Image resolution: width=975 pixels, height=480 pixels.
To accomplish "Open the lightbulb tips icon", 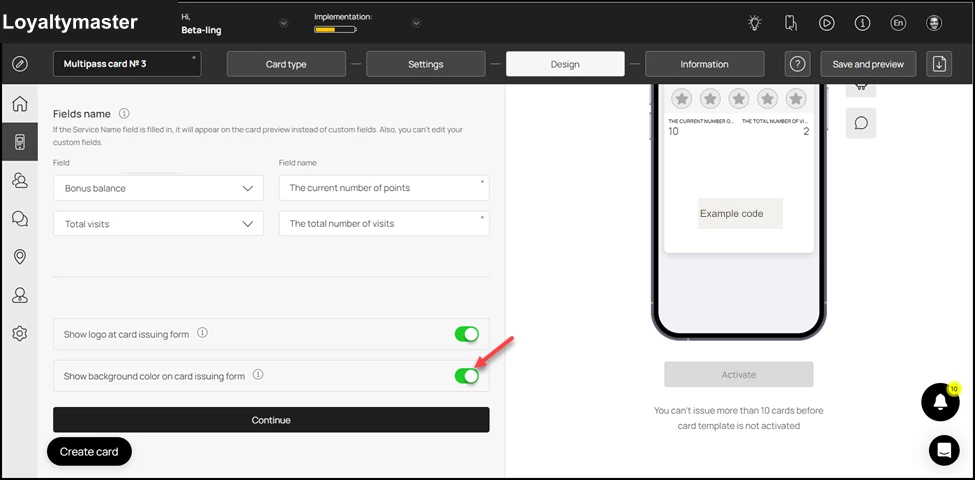I will click(x=754, y=23).
